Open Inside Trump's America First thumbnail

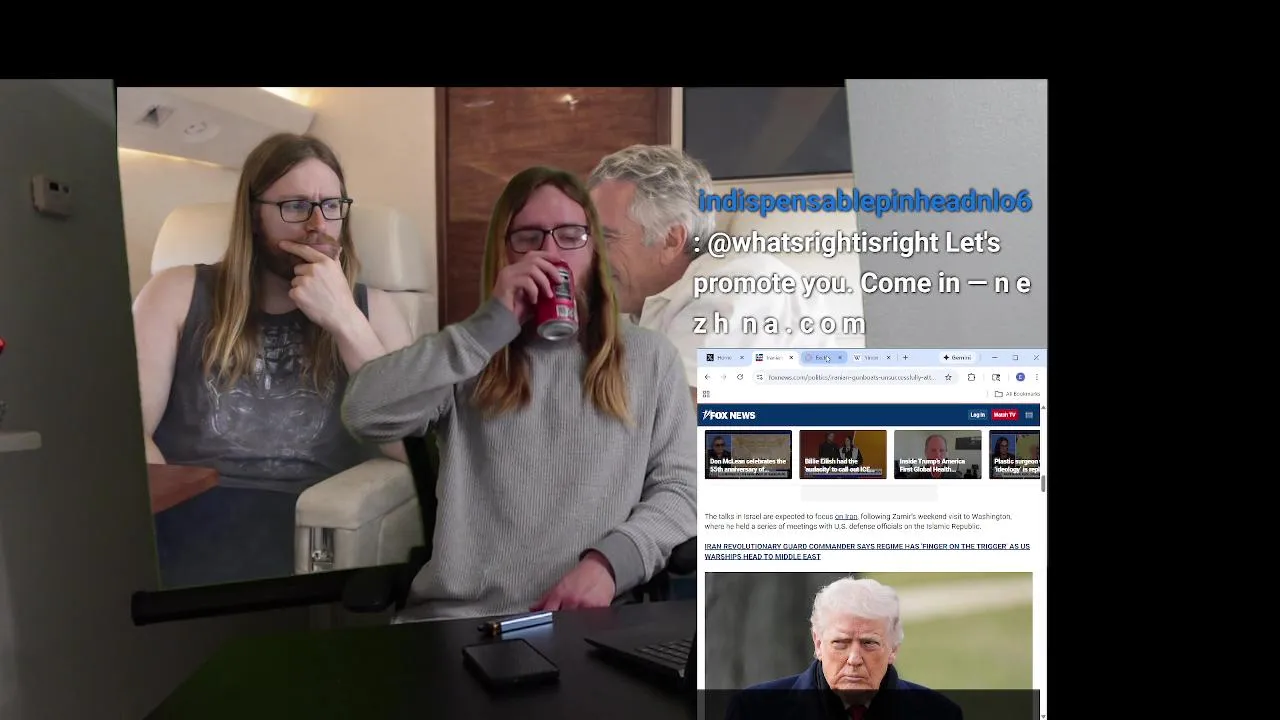point(937,454)
